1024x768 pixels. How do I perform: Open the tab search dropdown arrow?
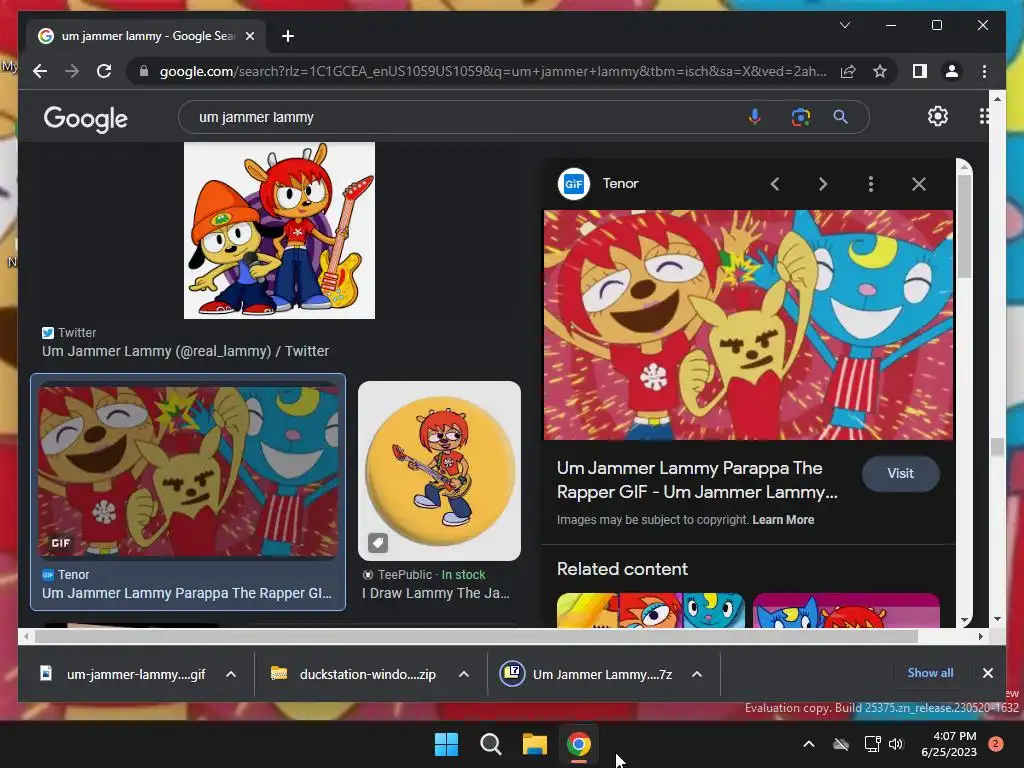(x=844, y=25)
